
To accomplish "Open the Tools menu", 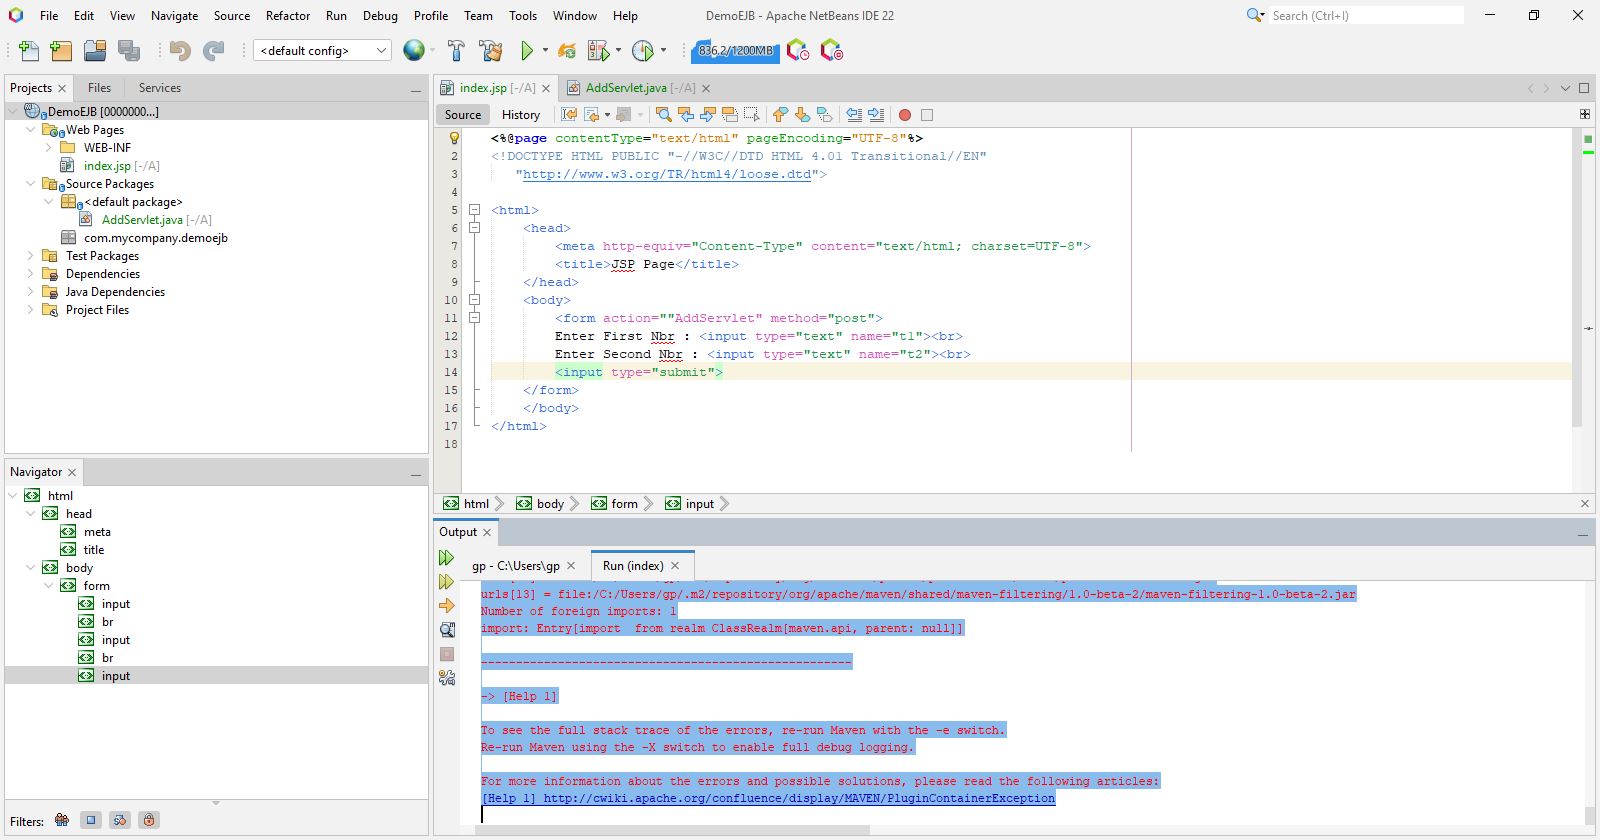I will 523,16.
